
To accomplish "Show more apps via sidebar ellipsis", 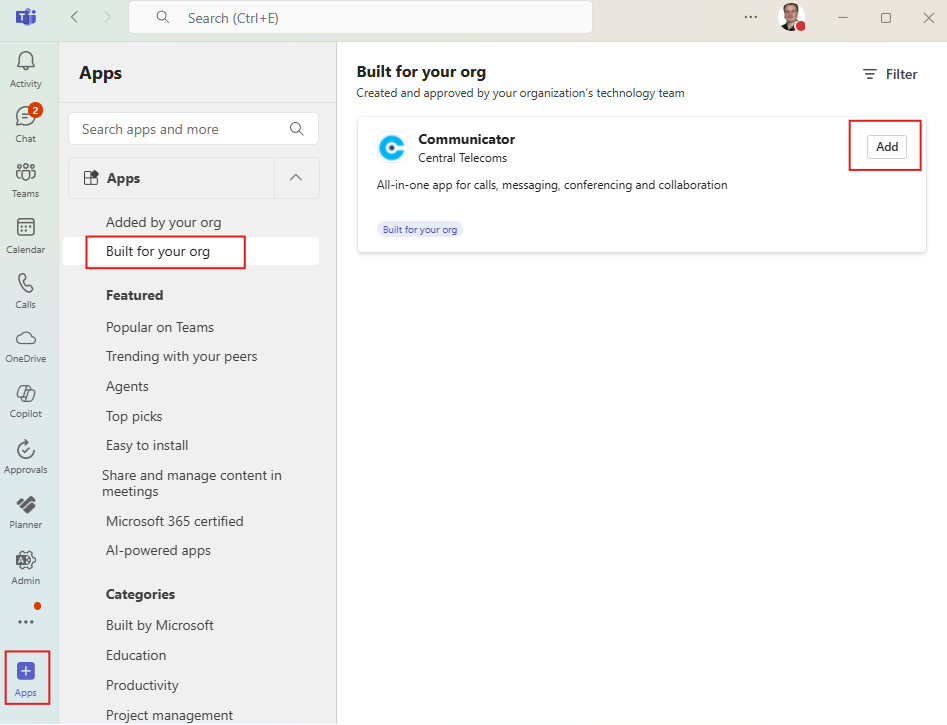I will coord(26,622).
